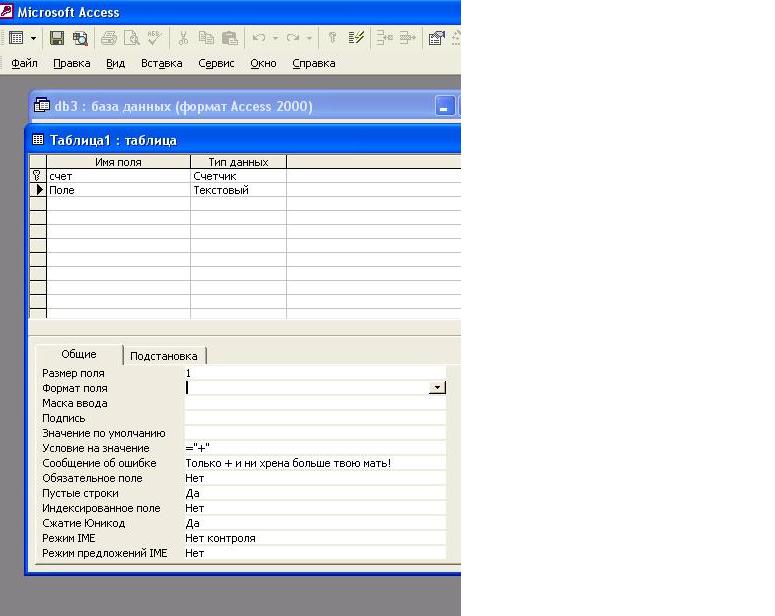
Task: Select the счет row key selector
Action: coord(38,176)
